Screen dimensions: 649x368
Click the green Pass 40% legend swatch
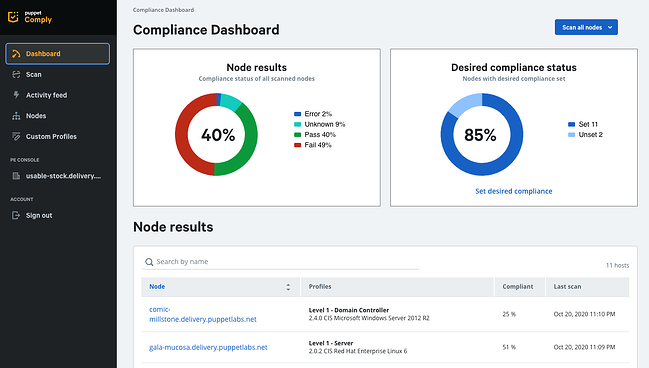click(297, 135)
